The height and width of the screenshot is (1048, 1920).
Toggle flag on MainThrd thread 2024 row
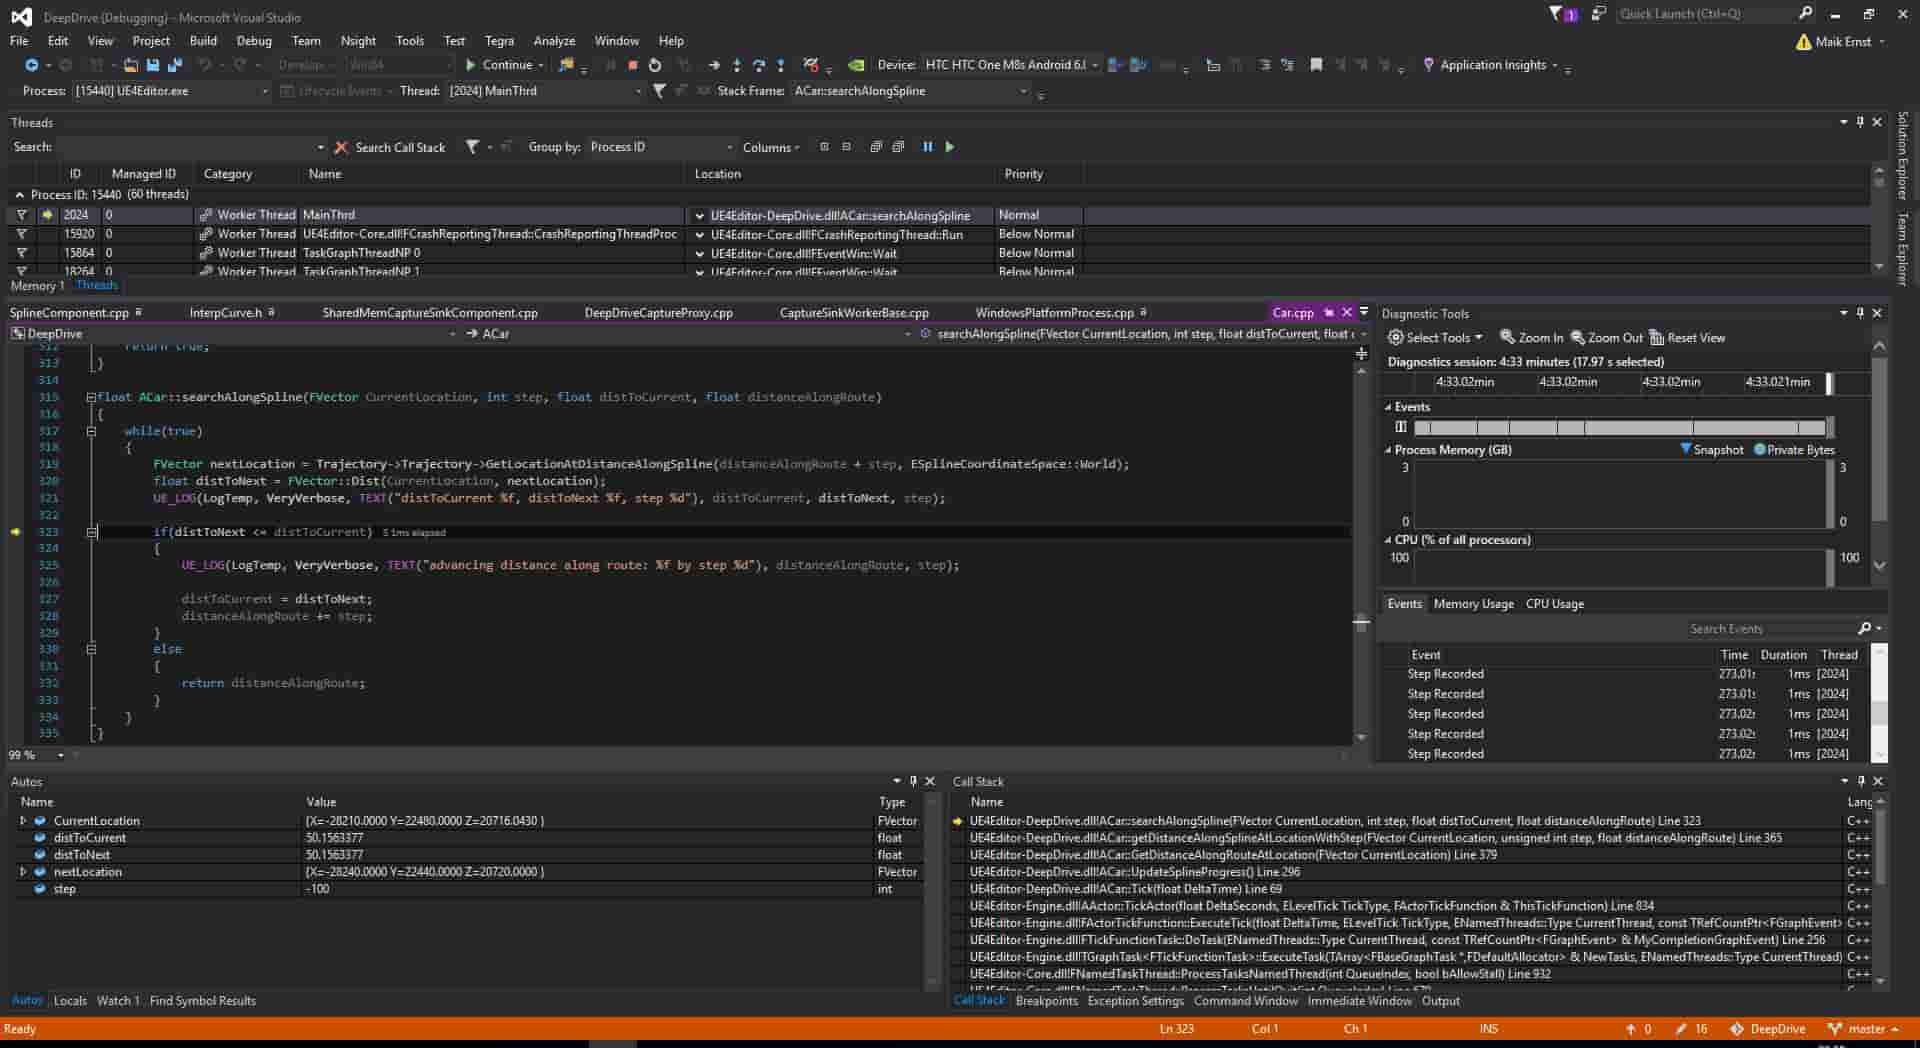pos(21,215)
